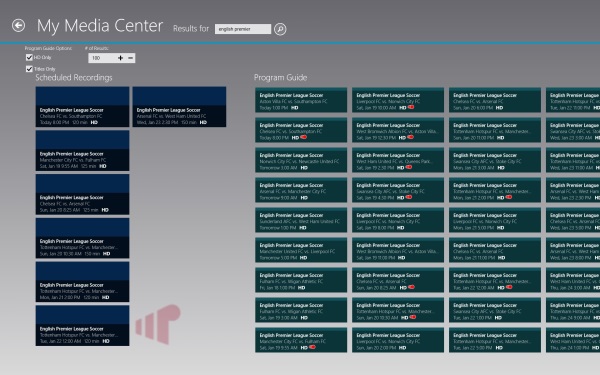Open scheduled Tottenham recording Mon Jan 21 2:00 PM
This screenshot has height=375, width=600.
click(82, 282)
